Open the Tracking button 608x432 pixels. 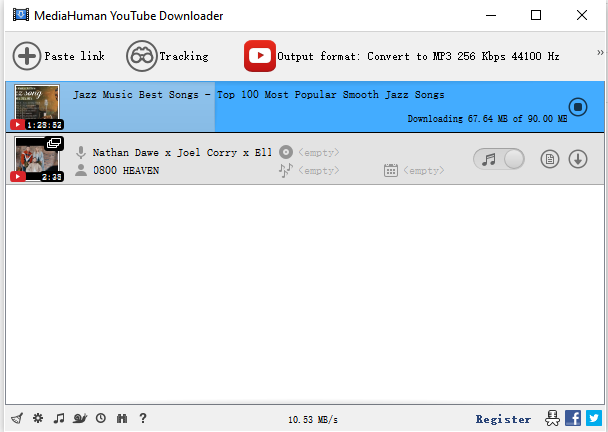pyautogui.click(x=167, y=56)
